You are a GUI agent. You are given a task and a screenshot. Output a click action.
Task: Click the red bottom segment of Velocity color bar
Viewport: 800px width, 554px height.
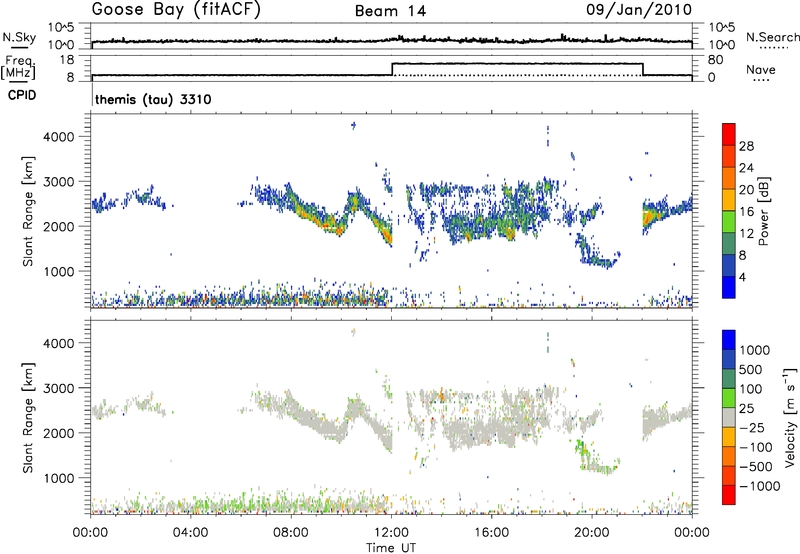pos(729,495)
